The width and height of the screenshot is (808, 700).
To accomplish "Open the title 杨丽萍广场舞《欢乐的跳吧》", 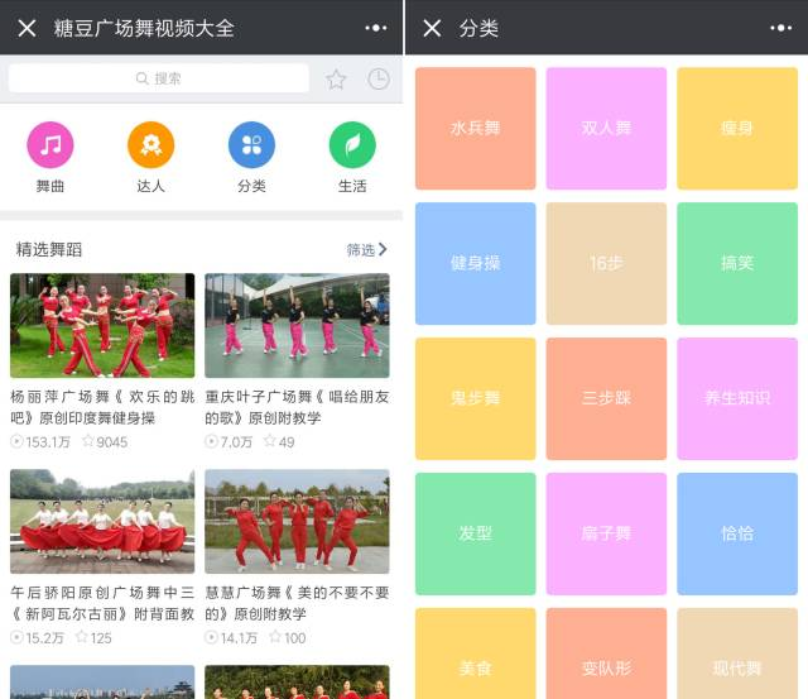I will (x=103, y=407).
